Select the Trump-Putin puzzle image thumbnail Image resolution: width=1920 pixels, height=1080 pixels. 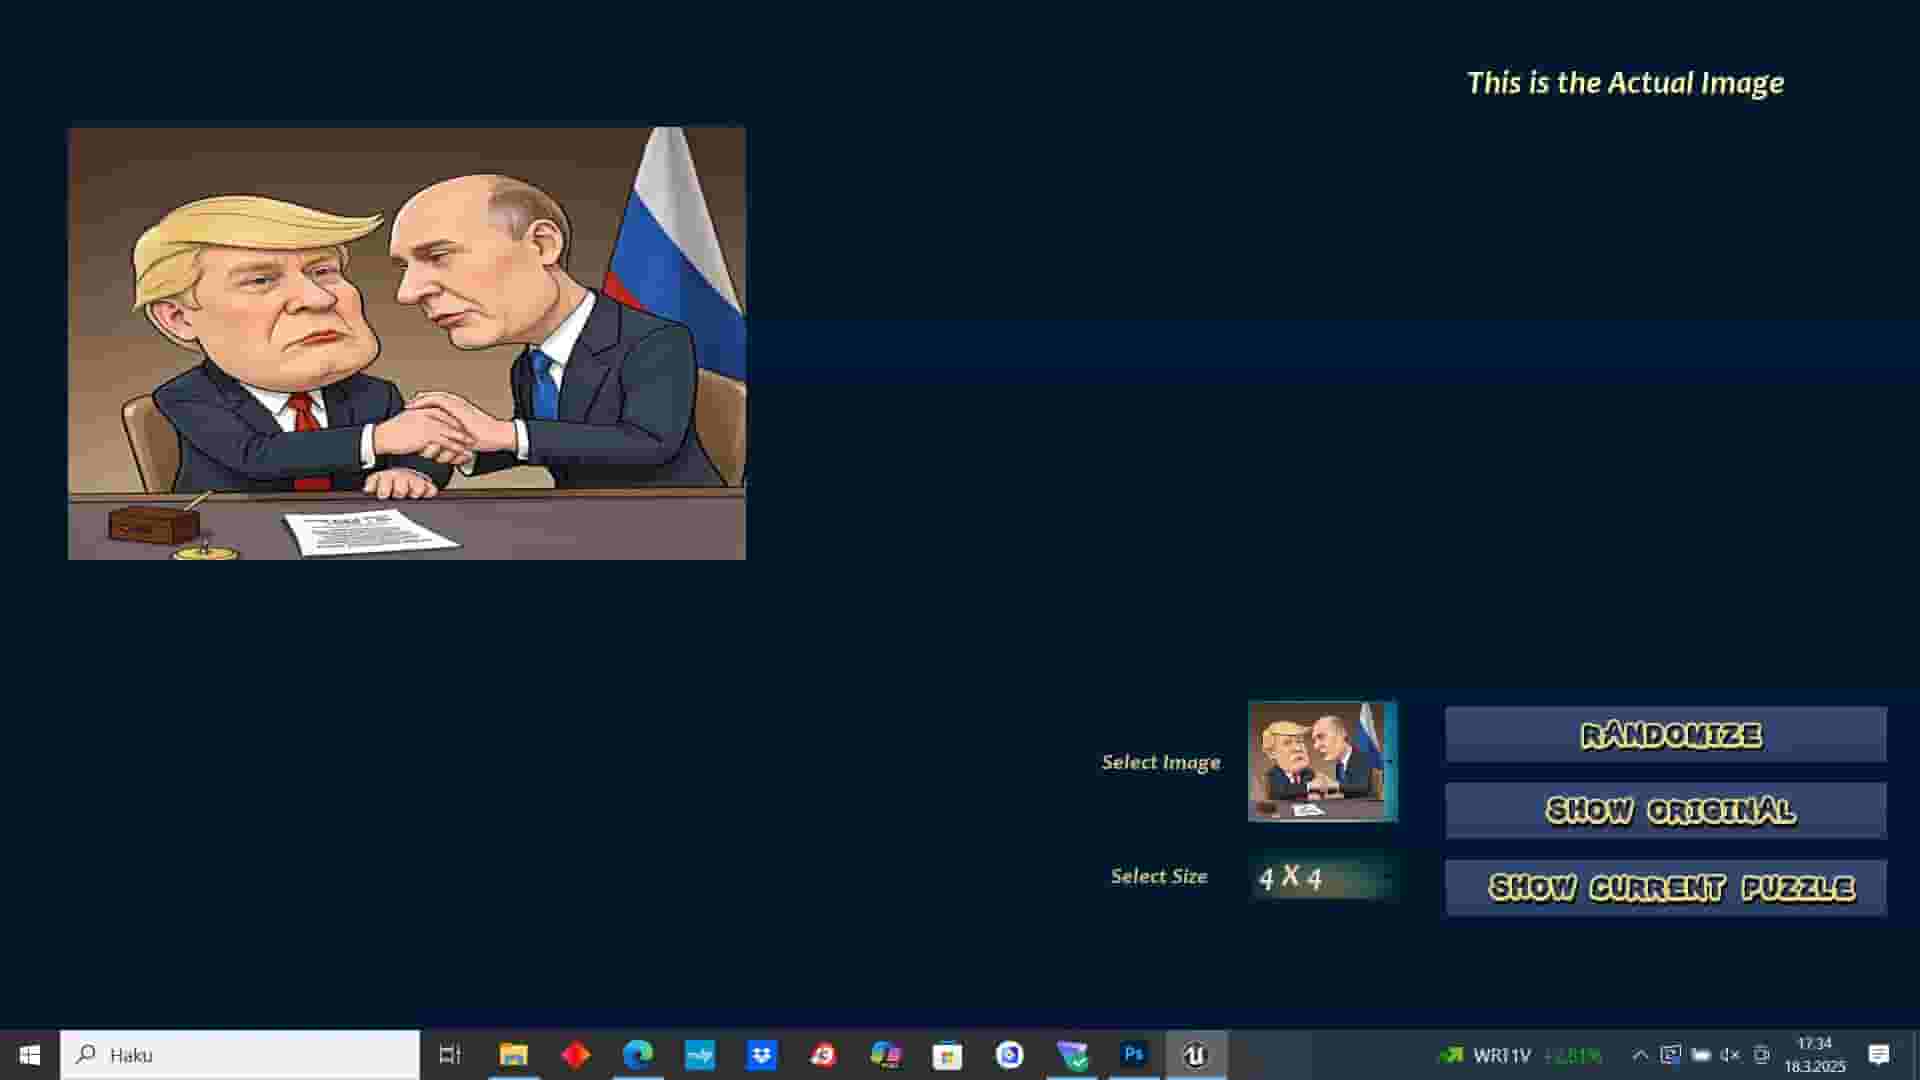tap(1322, 763)
